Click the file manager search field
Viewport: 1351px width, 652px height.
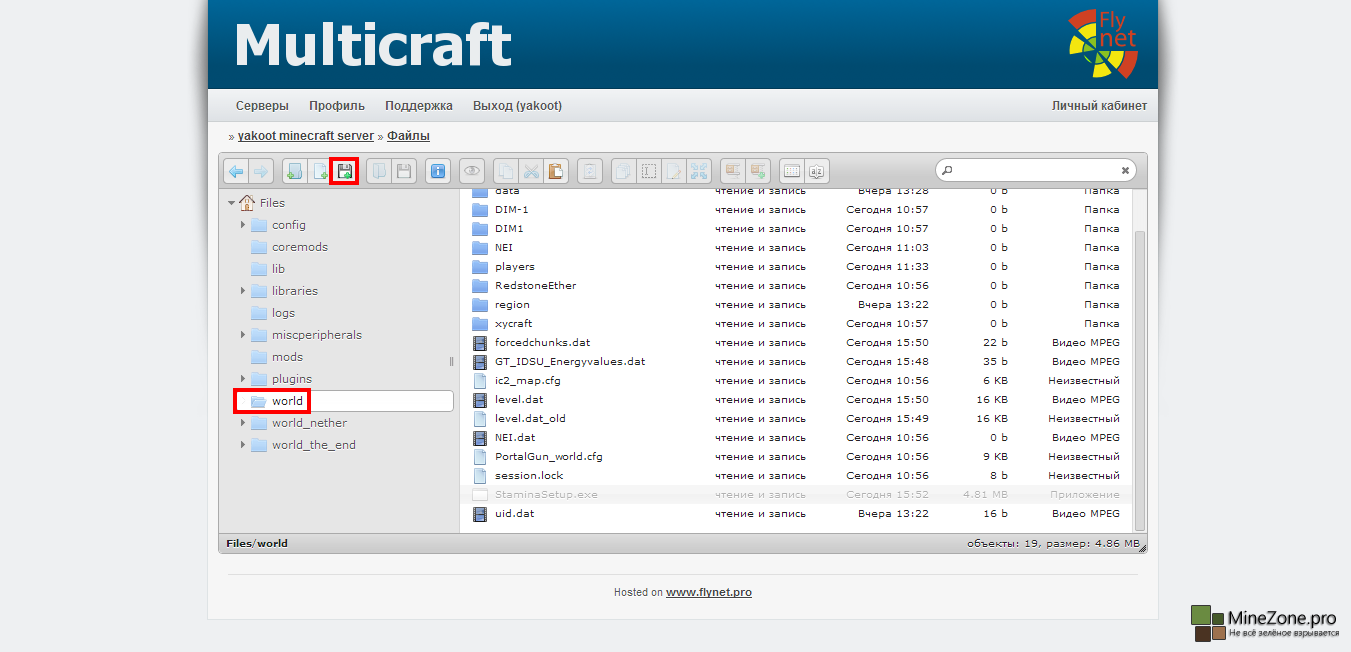point(1035,171)
